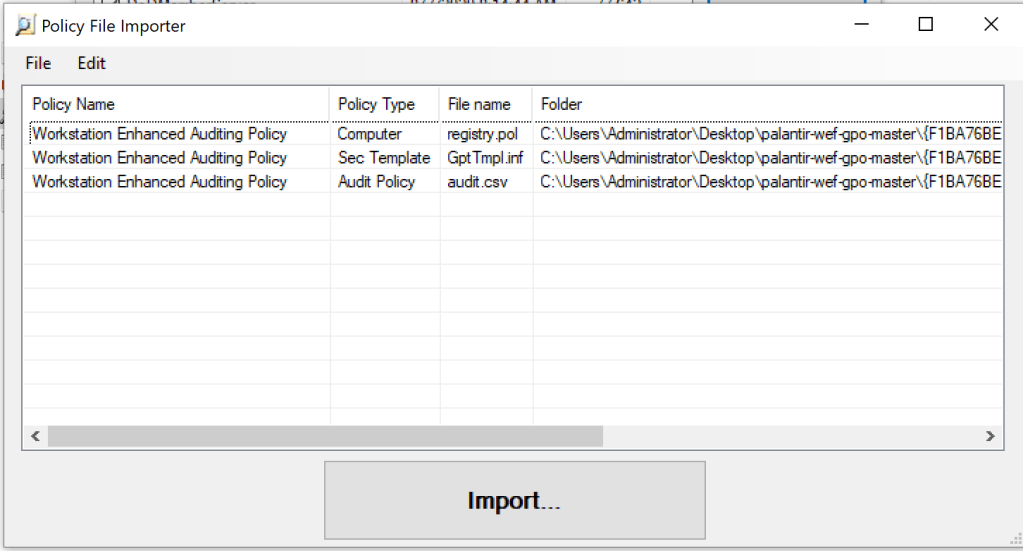Click the Folder column header
This screenshot has width=1023, height=551.
pos(562,104)
